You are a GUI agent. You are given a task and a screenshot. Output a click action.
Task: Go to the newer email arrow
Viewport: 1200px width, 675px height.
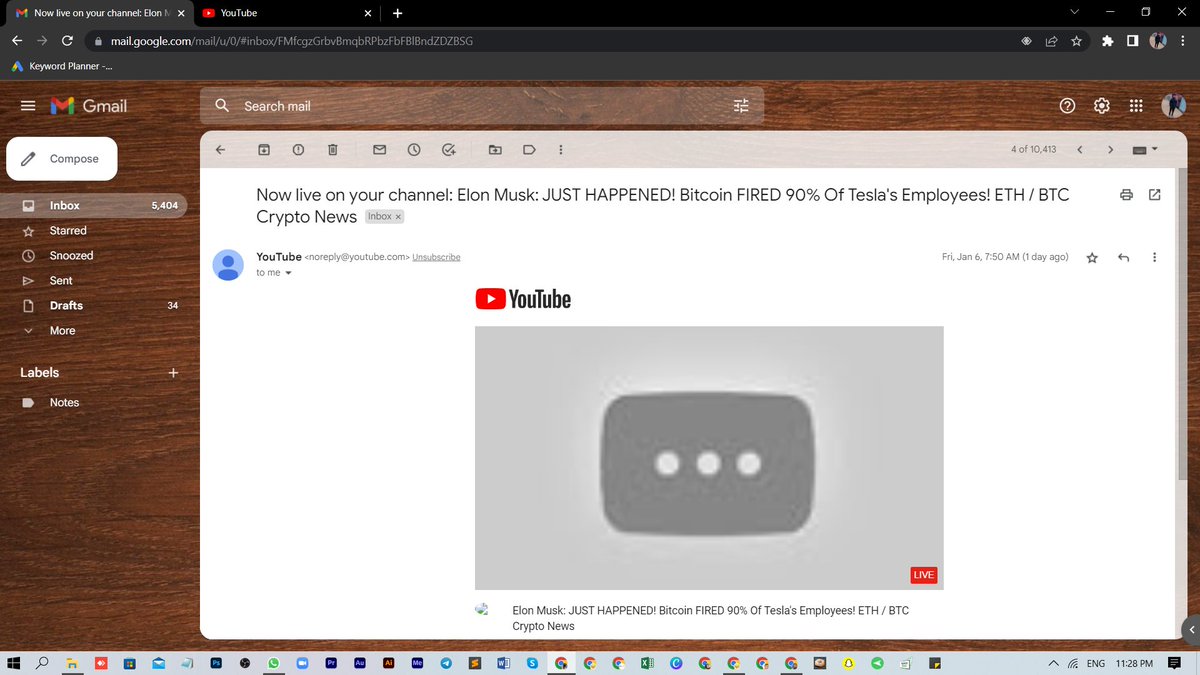[1079, 150]
